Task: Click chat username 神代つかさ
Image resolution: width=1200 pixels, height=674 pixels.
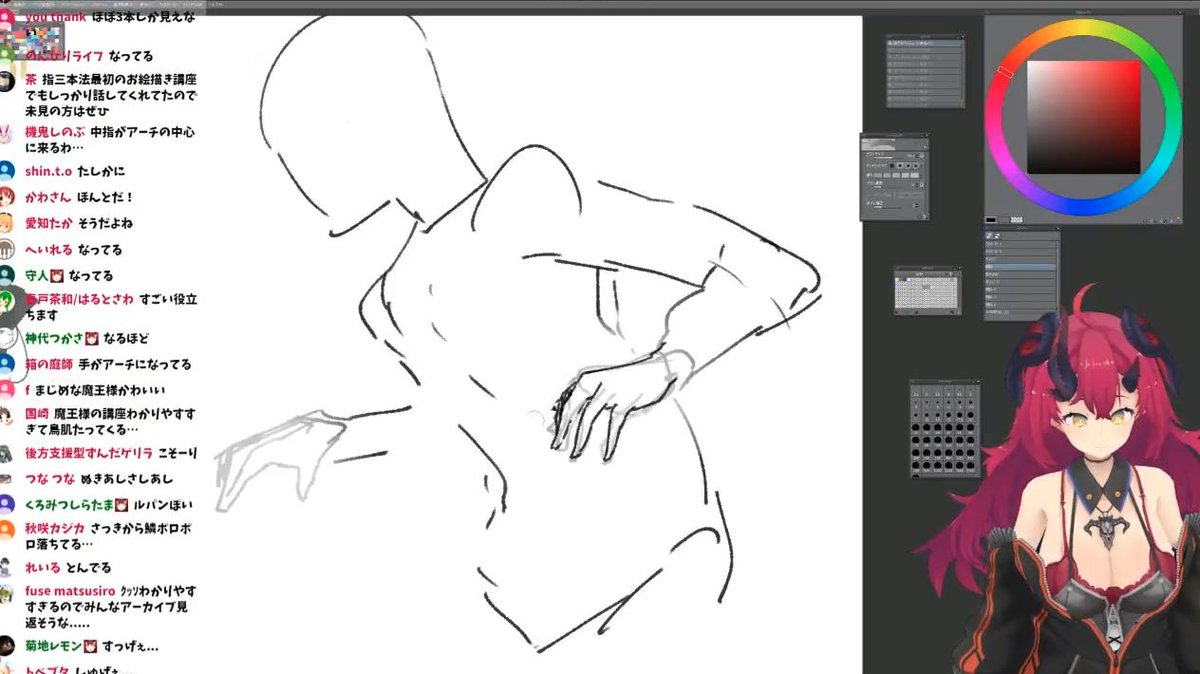Action: click(55, 339)
